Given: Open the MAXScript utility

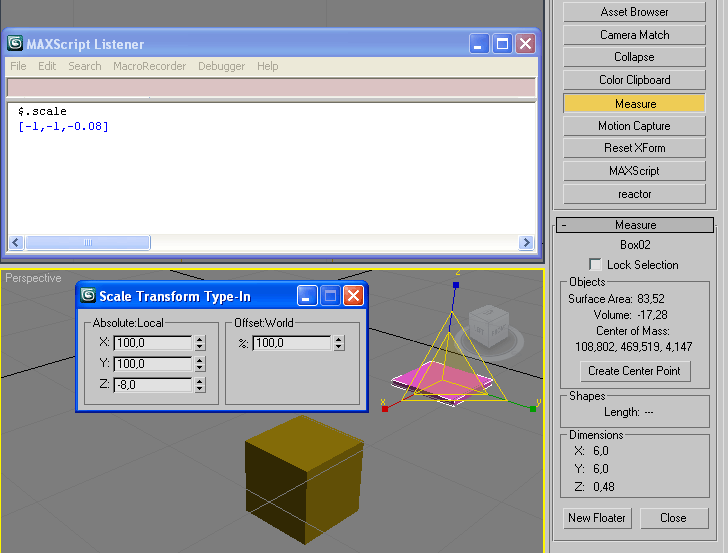Looking at the screenshot, I should pyautogui.click(x=634, y=171).
